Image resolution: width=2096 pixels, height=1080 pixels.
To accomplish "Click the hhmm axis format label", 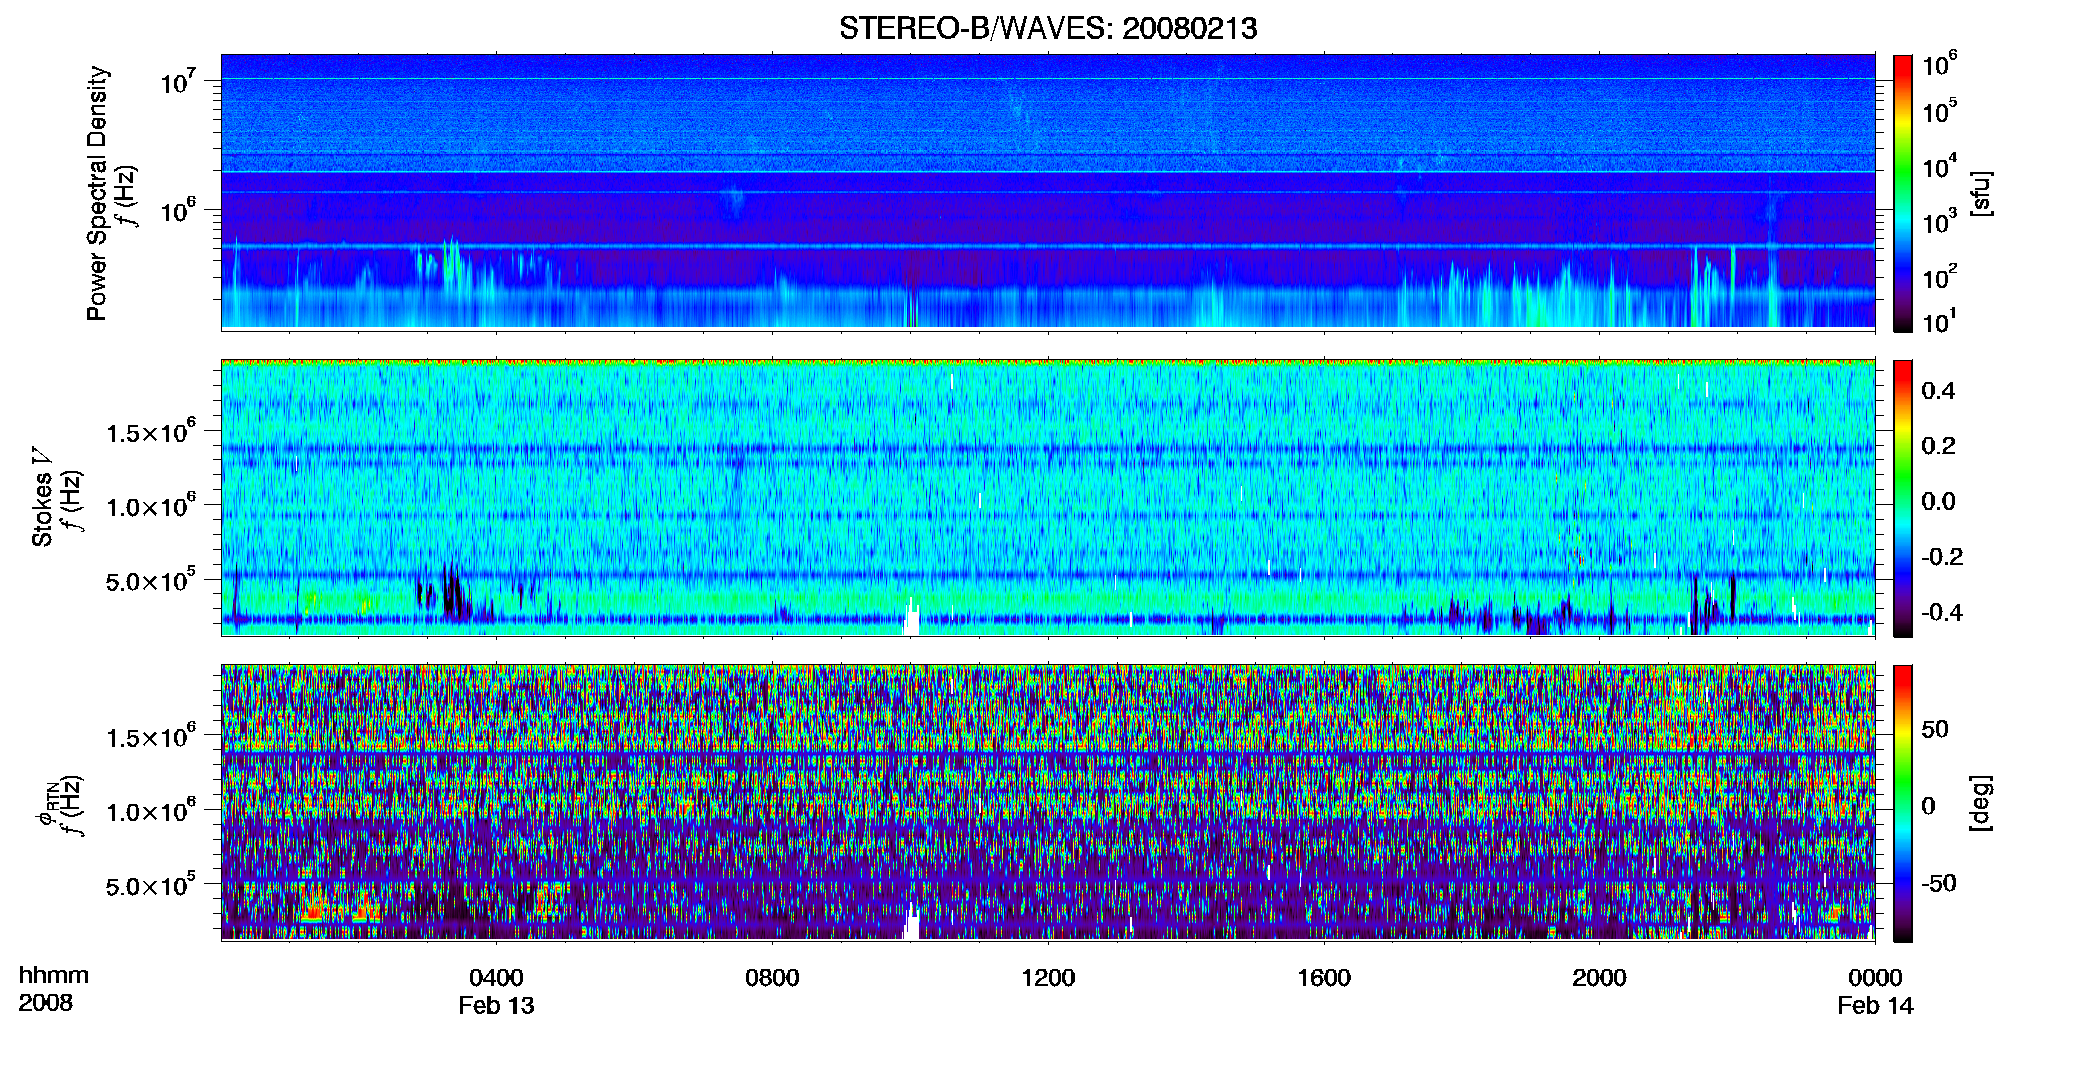I will [54, 976].
